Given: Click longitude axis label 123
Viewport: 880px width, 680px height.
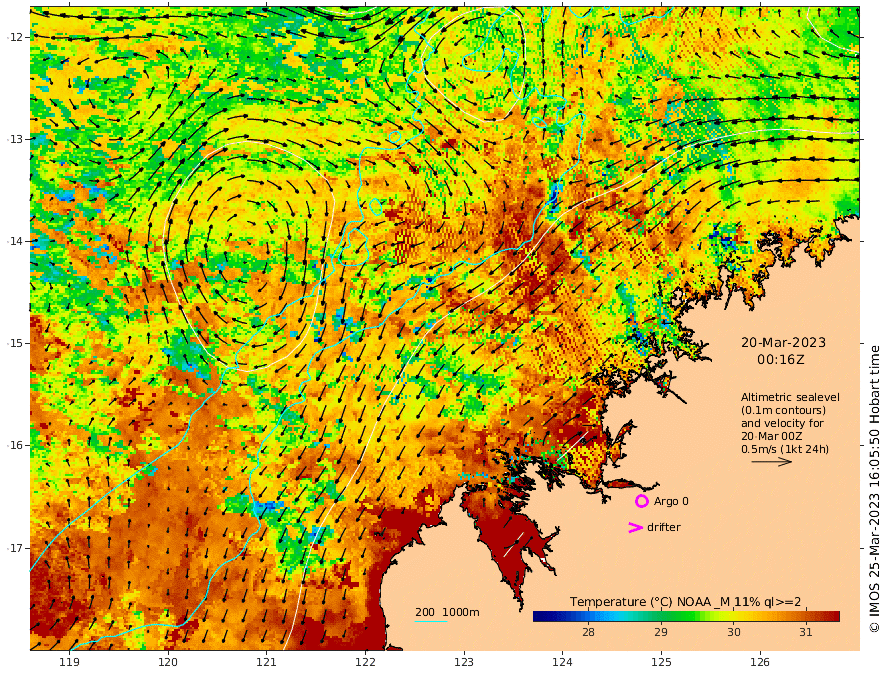Looking at the screenshot, I should [x=464, y=662].
